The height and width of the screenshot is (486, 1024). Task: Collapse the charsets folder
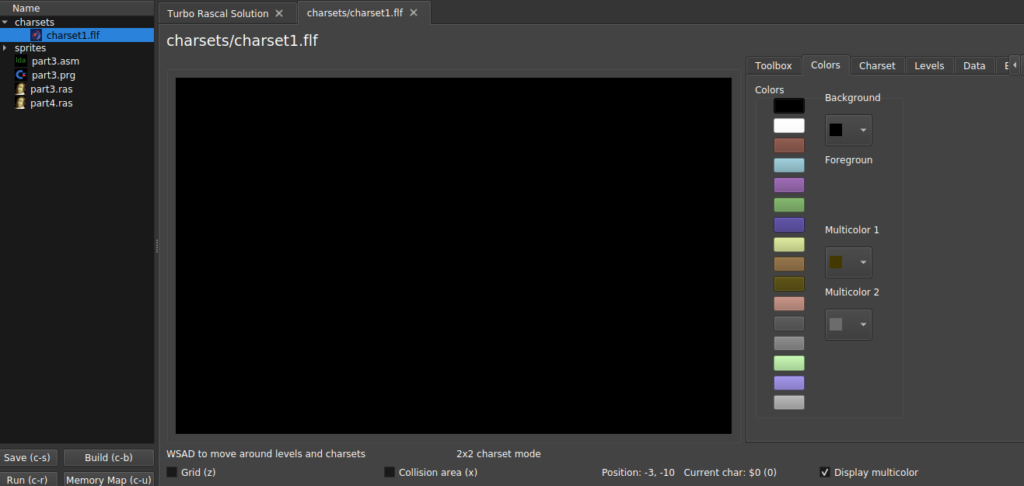(5, 22)
